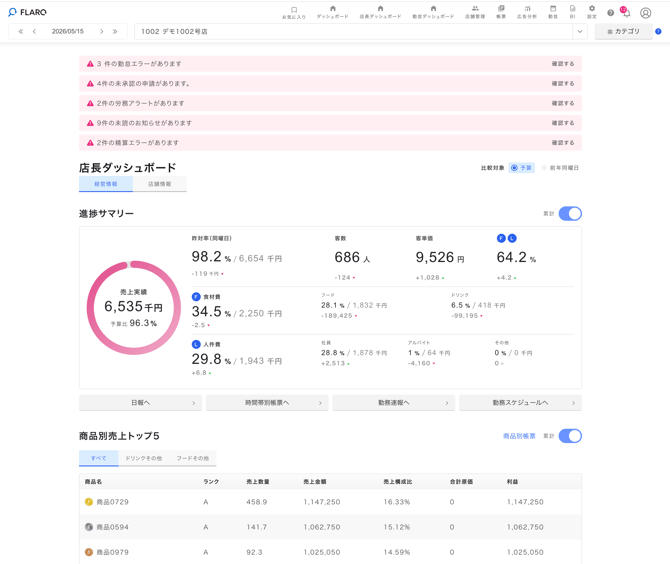Click the 商品0979 product name
The width and height of the screenshot is (670, 564).
tap(112, 552)
